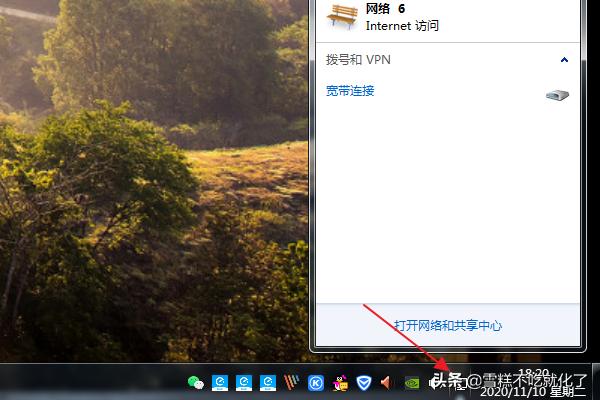This screenshot has width=600, height=400.
Task: Collapse the 拨号和 VPN section chevron
Action: (564, 60)
